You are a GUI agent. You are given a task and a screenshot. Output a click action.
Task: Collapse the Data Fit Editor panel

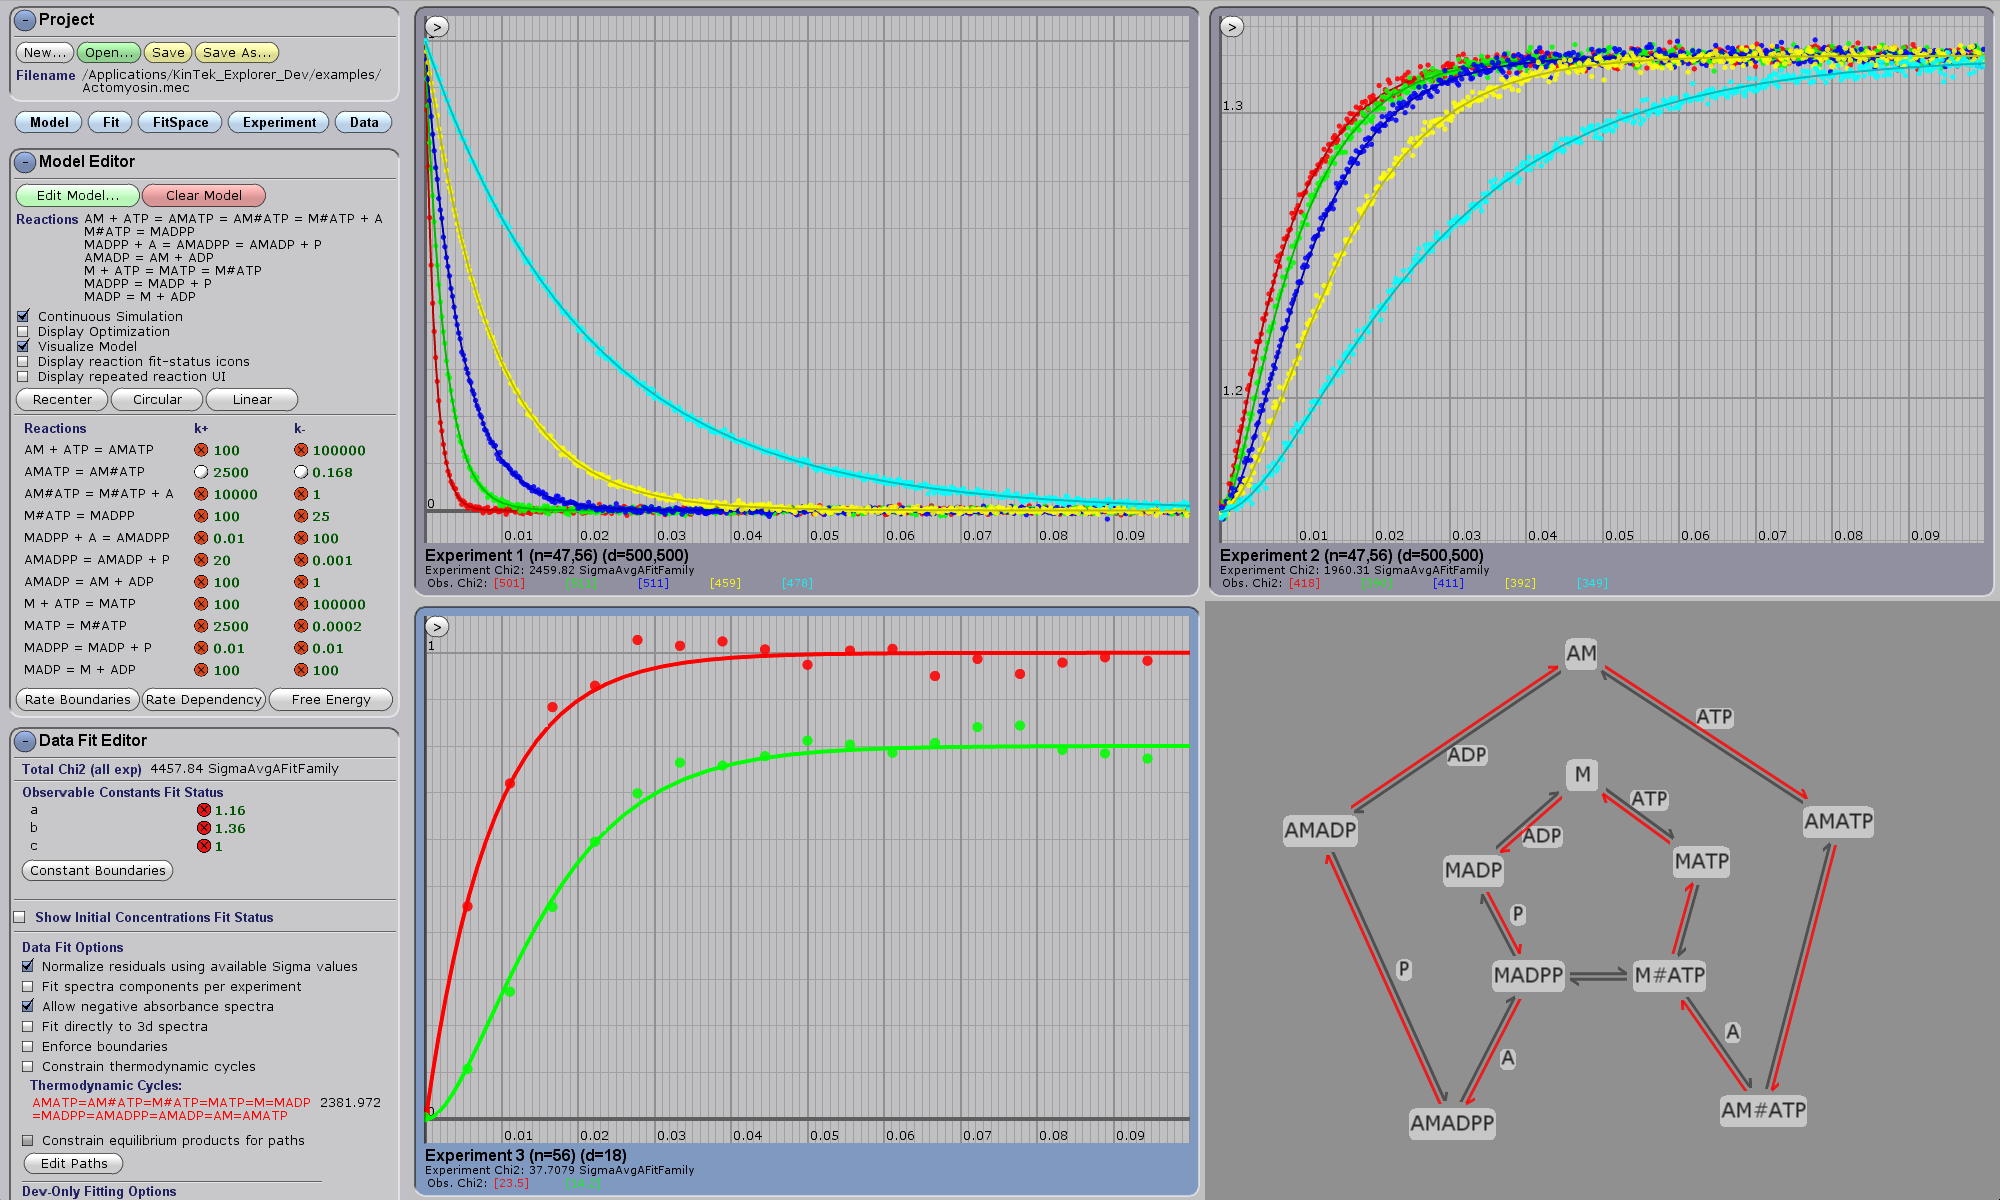pyautogui.click(x=25, y=741)
